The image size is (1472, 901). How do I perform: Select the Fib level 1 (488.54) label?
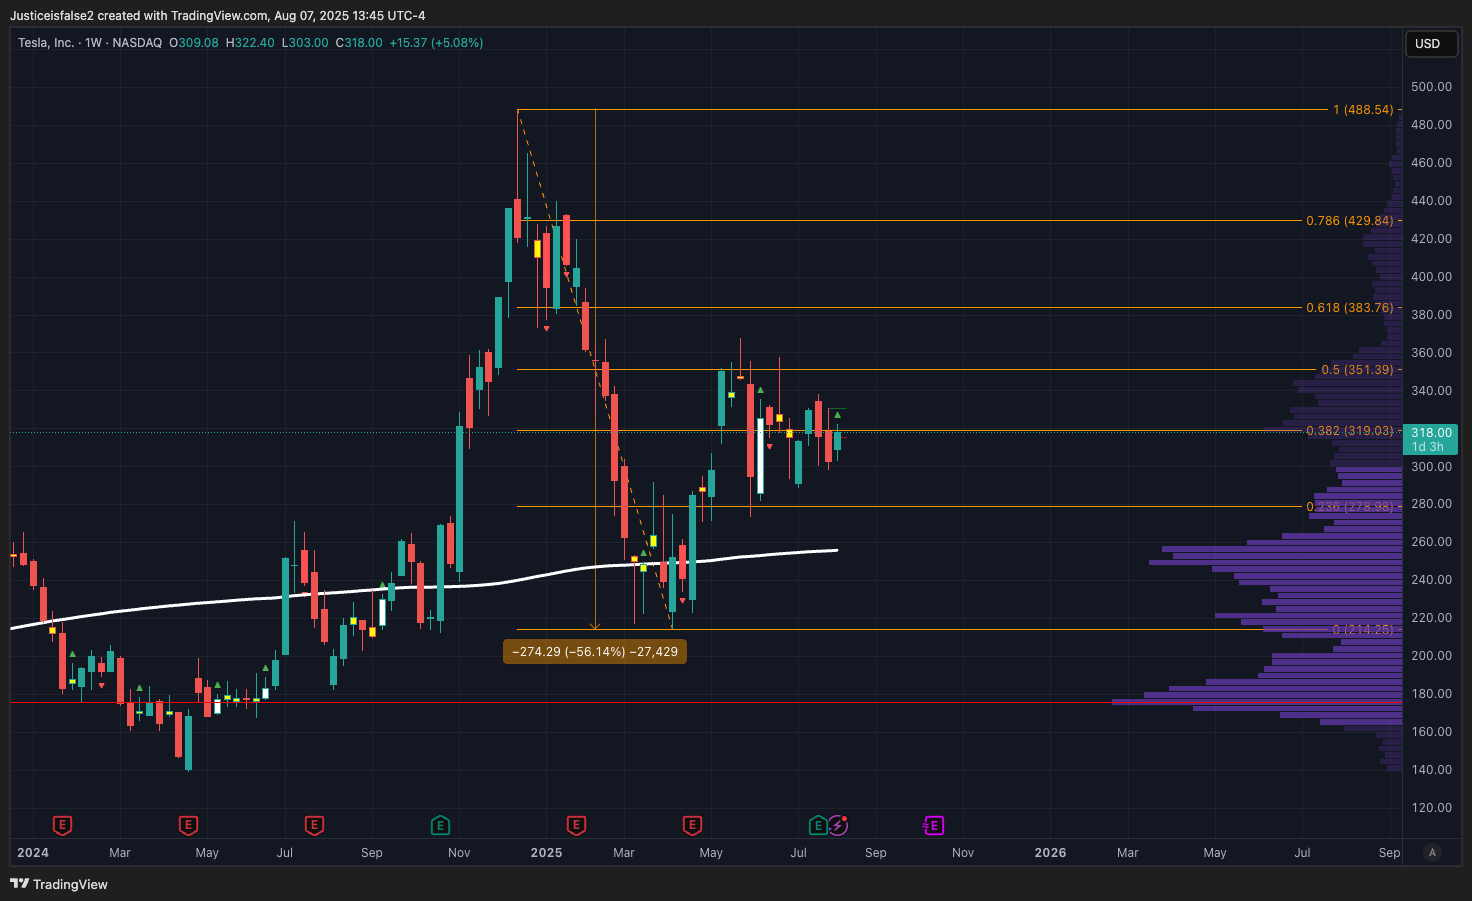click(1363, 110)
